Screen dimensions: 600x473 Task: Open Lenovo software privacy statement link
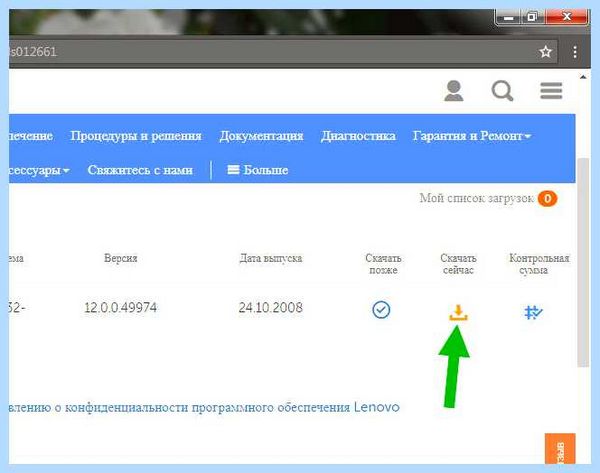point(204,407)
